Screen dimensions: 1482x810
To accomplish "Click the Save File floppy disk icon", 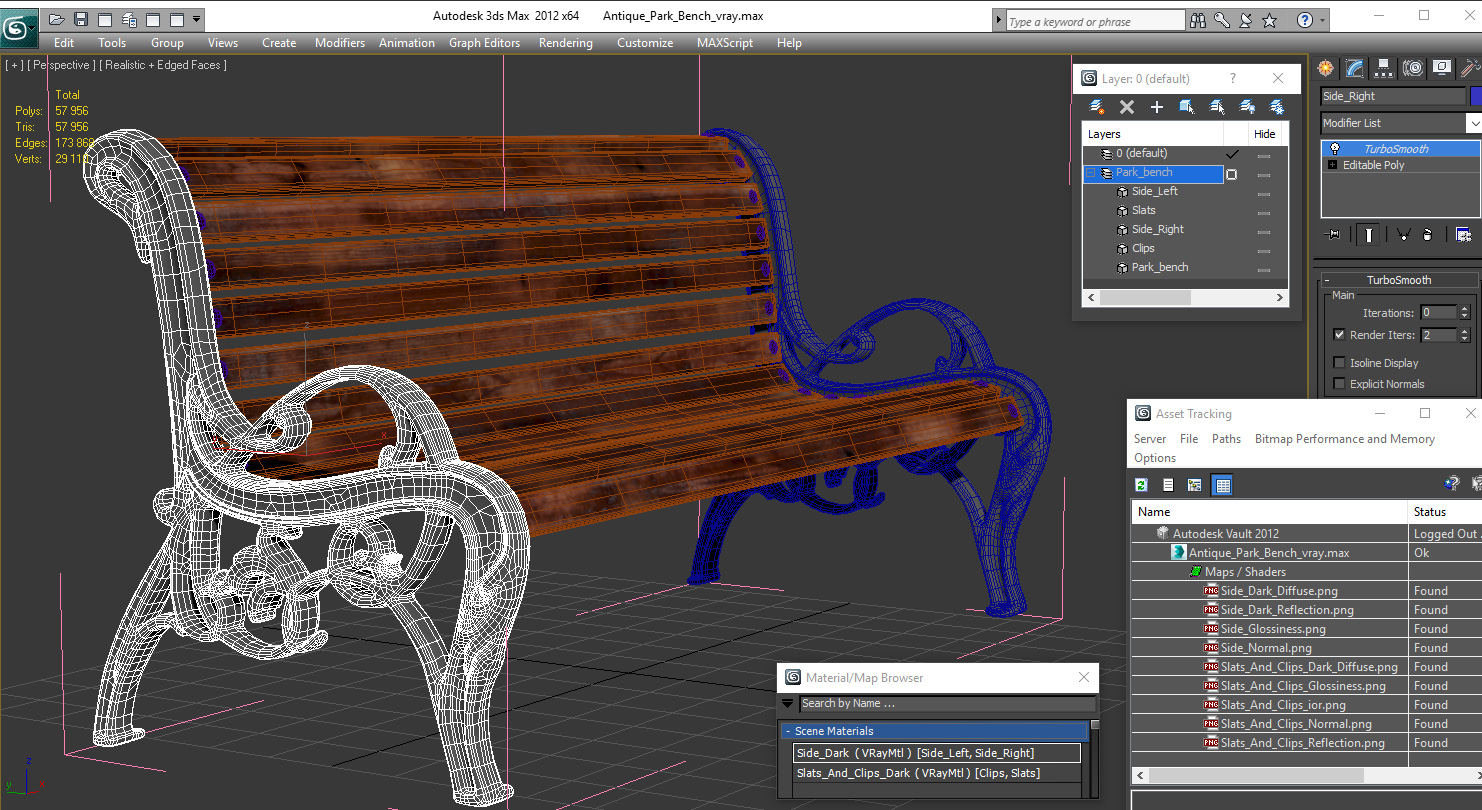I will click(81, 19).
